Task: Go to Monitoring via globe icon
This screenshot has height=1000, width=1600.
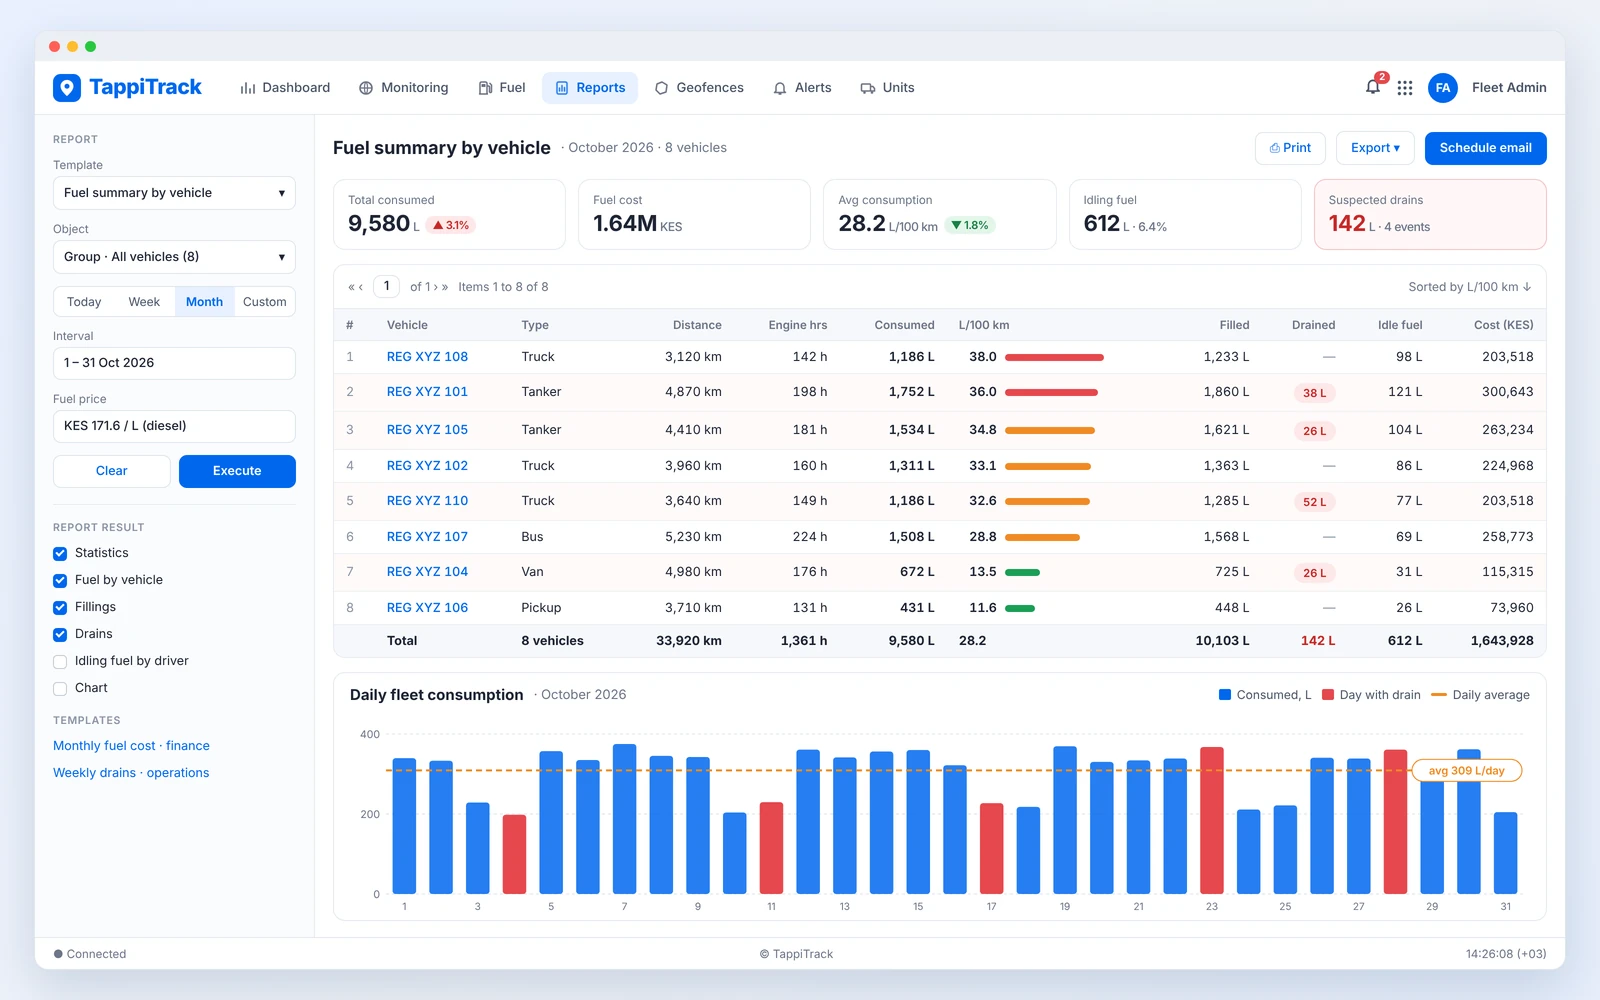Action: pyautogui.click(x=366, y=88)
